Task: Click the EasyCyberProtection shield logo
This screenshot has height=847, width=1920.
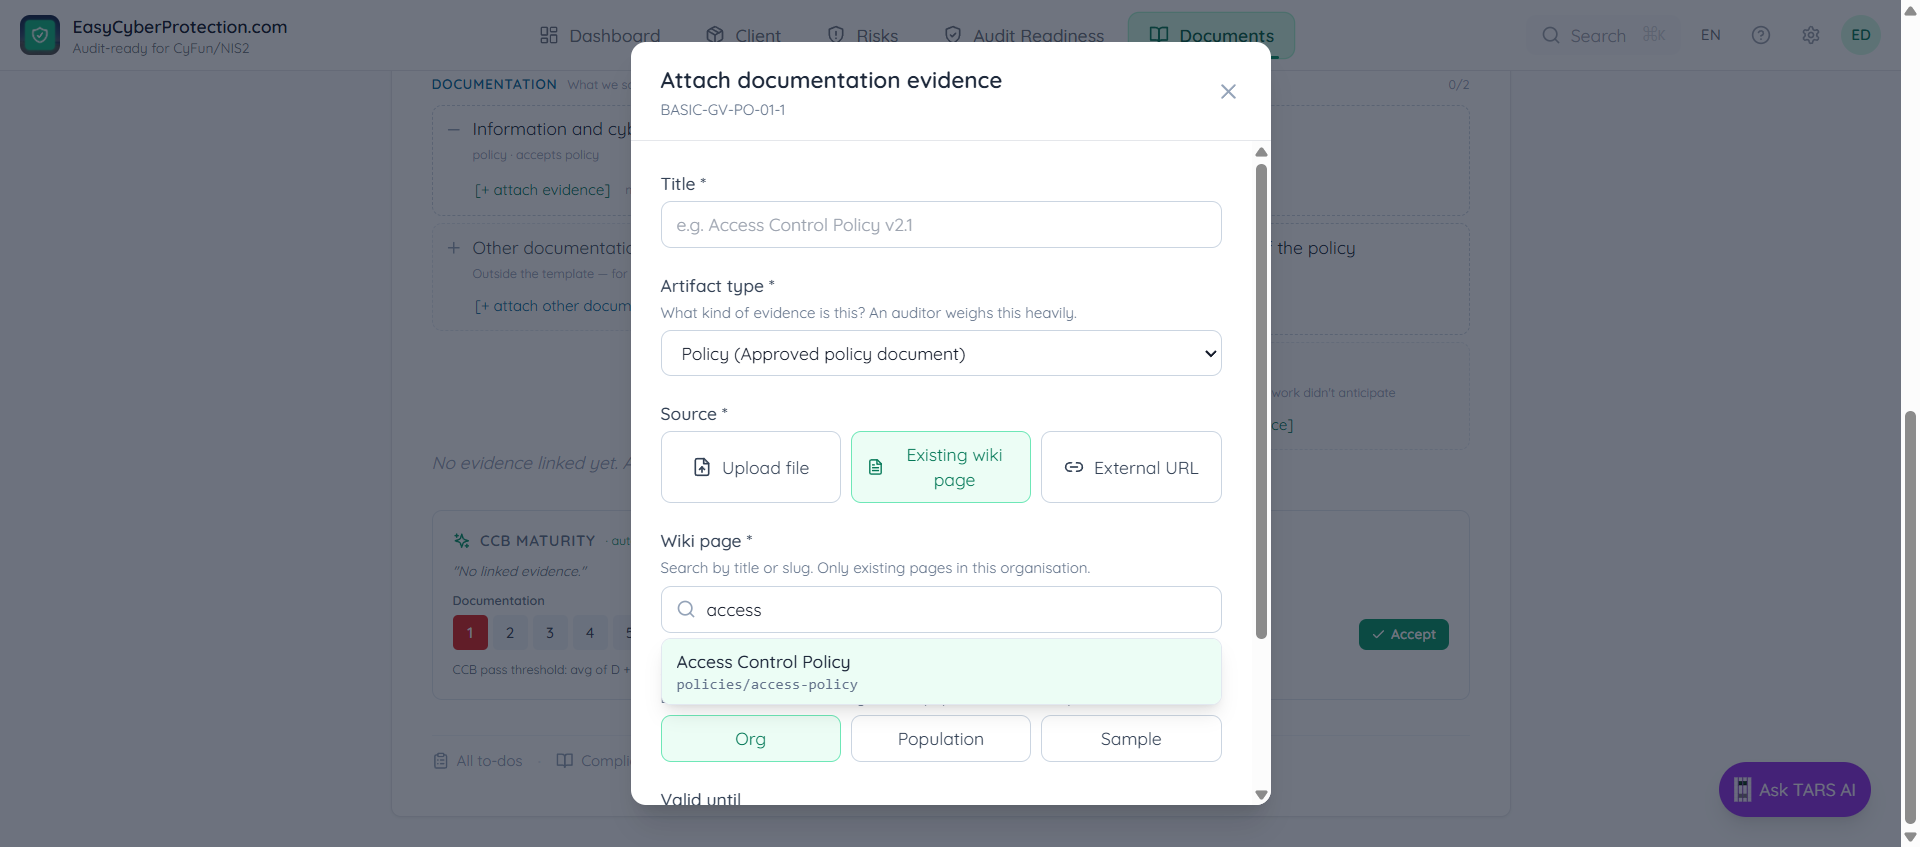Action: pos(40,36)
